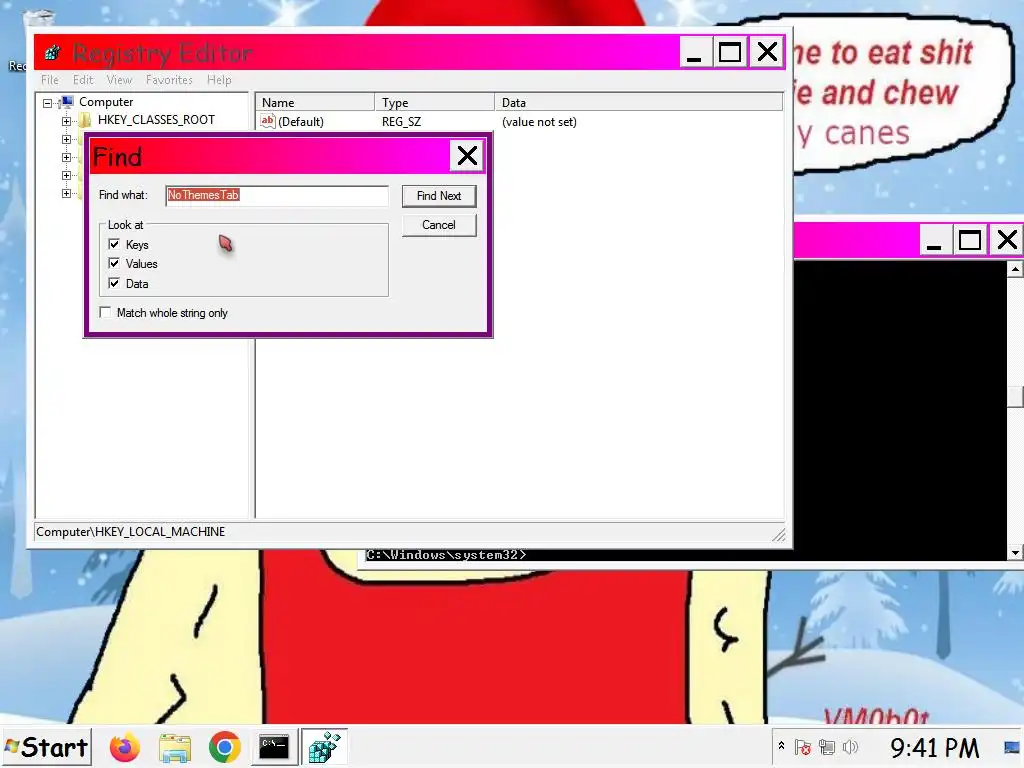Close the Find dialog with the X

(x=467, y=156)
